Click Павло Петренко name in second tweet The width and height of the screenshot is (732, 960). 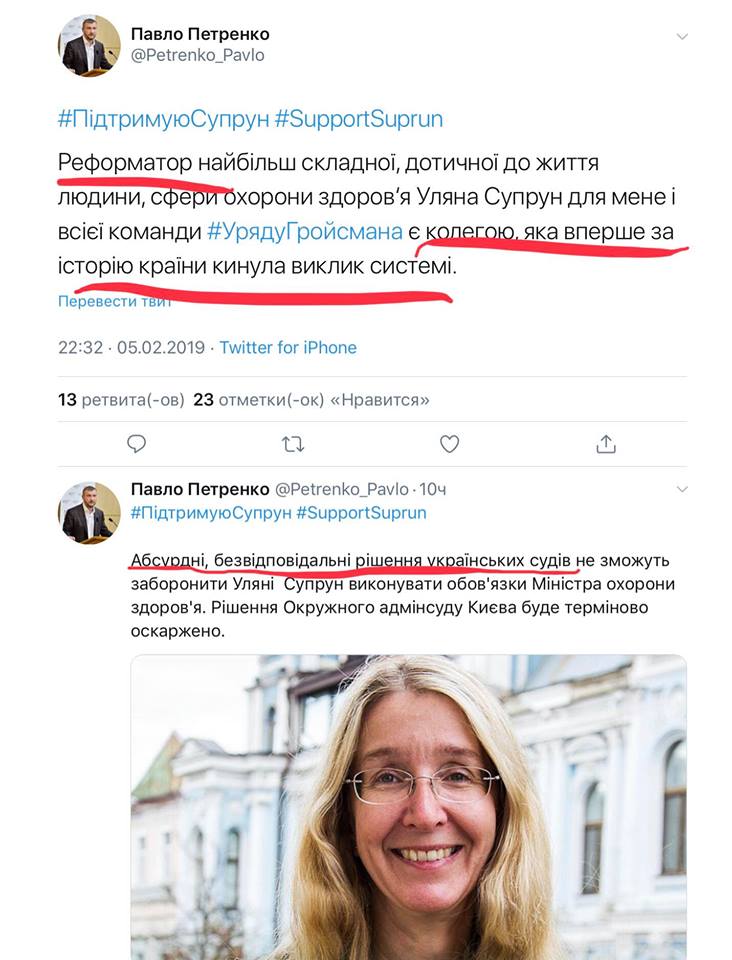click(x=200, y=489)
